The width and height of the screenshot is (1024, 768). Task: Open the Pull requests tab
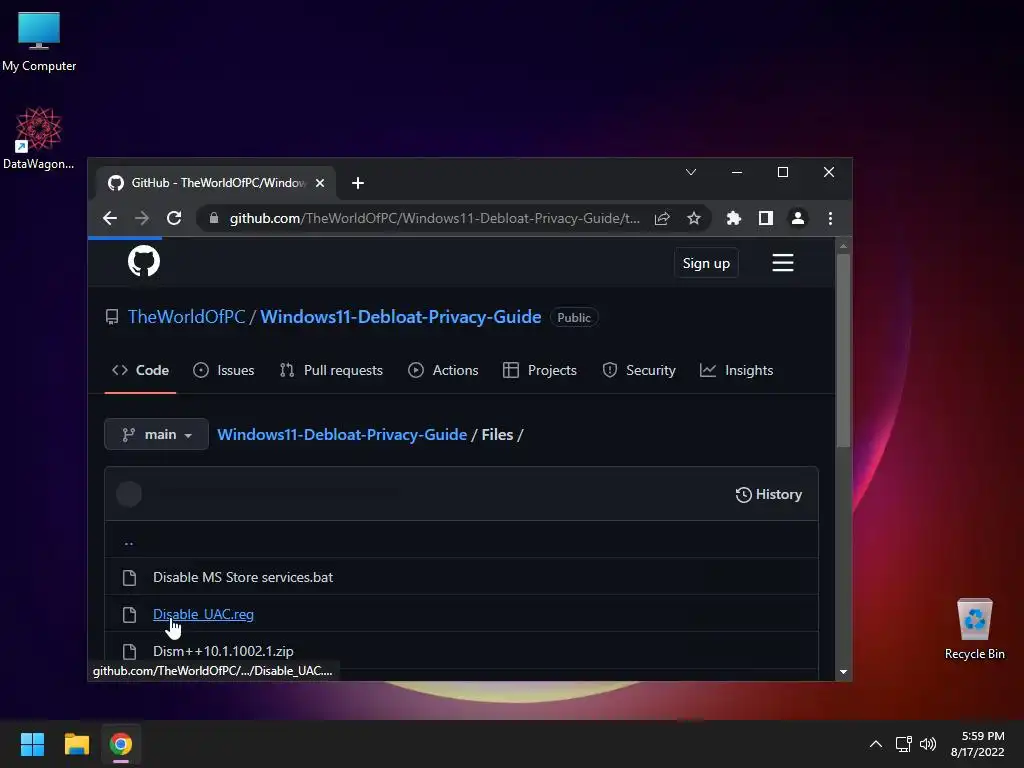pyautogui.click(x=331, y=370)
